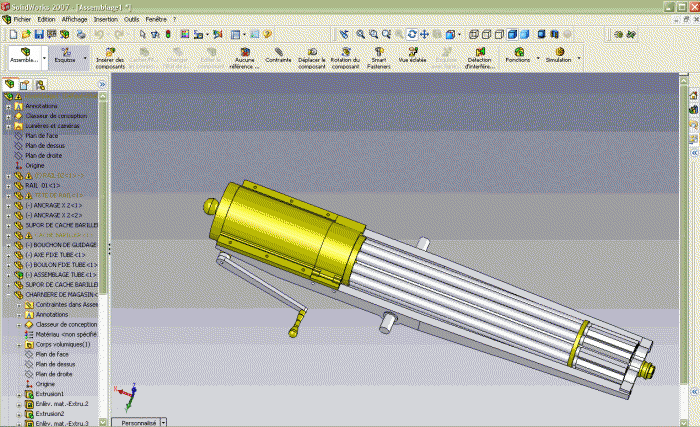Toggle the Section View icon
Screen dimensions: 700x427
coord(554,34)
